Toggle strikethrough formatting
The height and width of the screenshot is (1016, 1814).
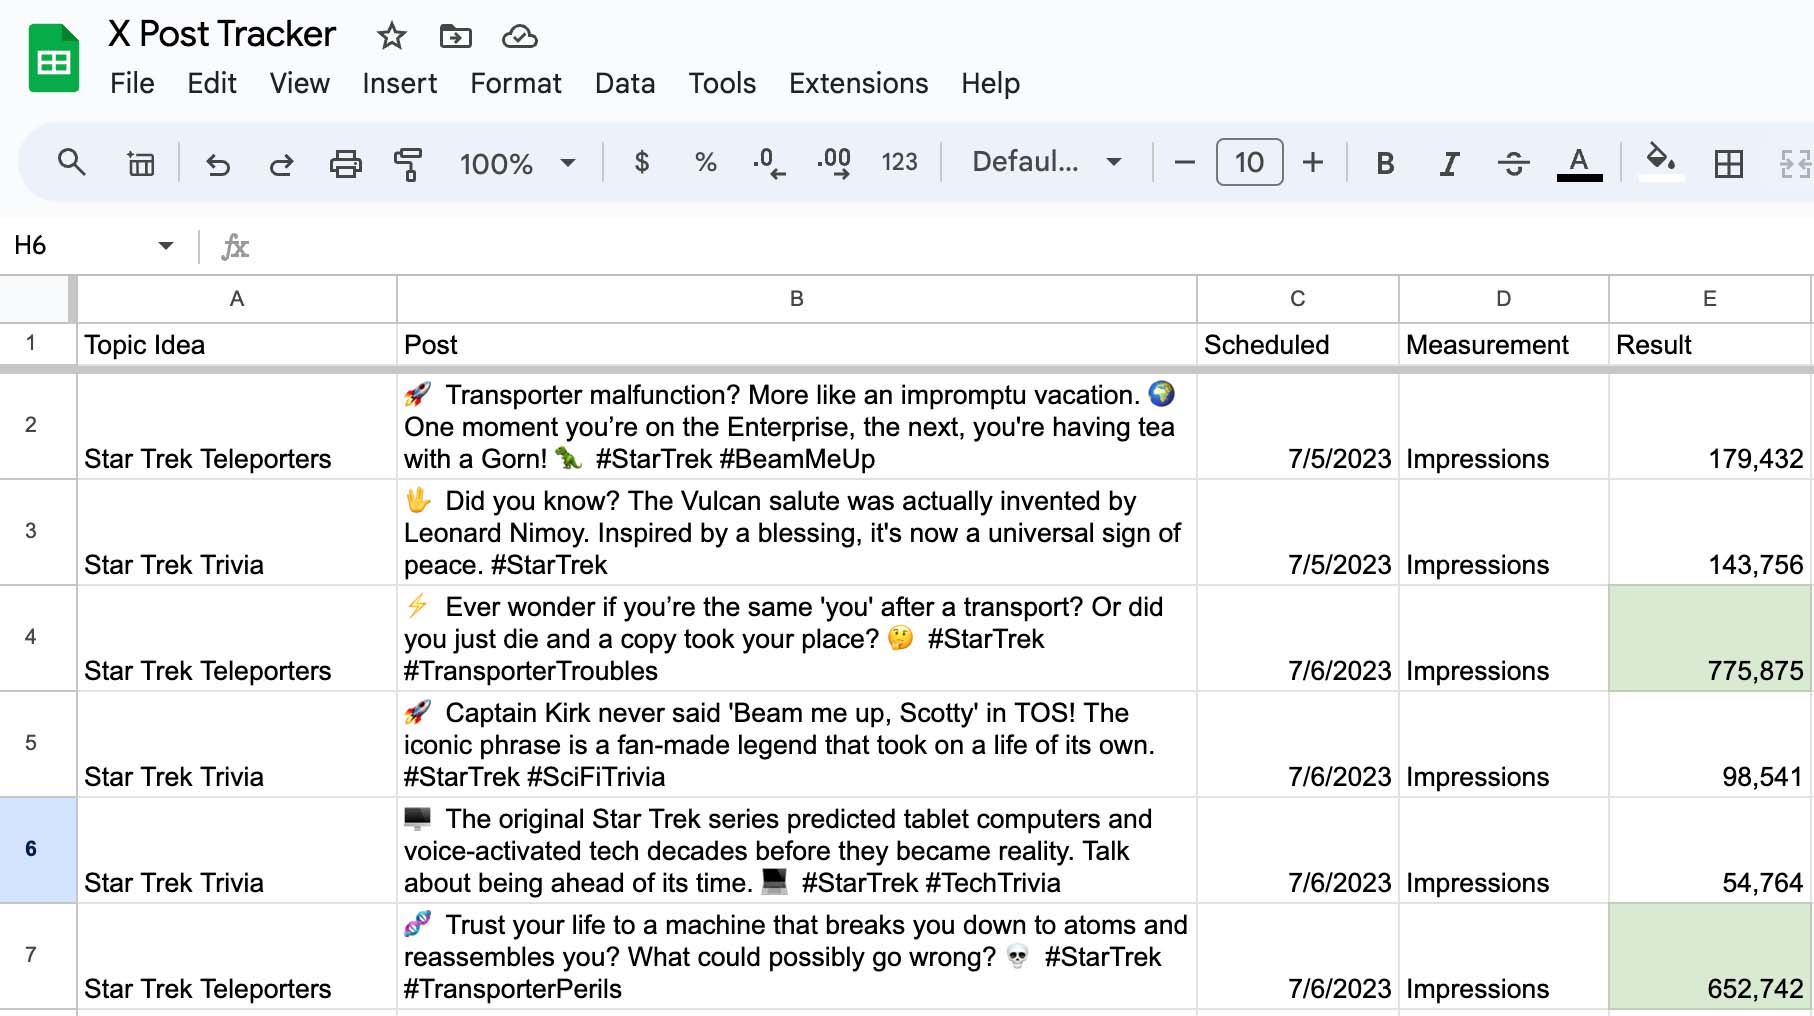click(1513, 163)
